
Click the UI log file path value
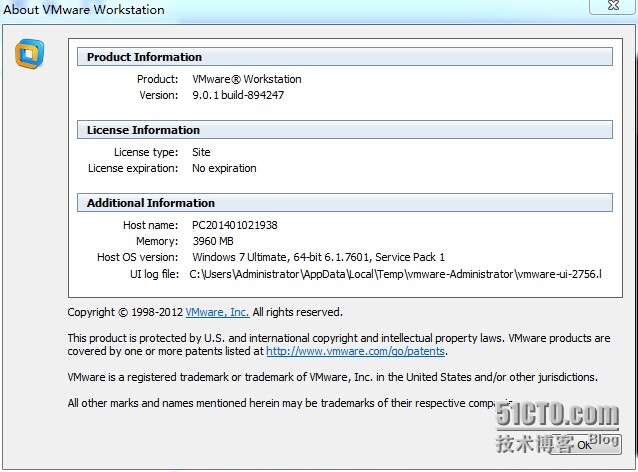[395, 274]
